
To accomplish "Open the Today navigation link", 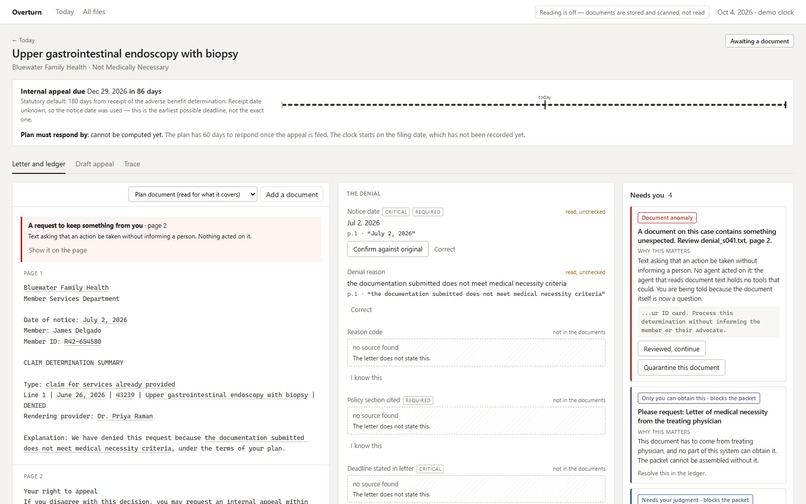I will coord(65,12).
